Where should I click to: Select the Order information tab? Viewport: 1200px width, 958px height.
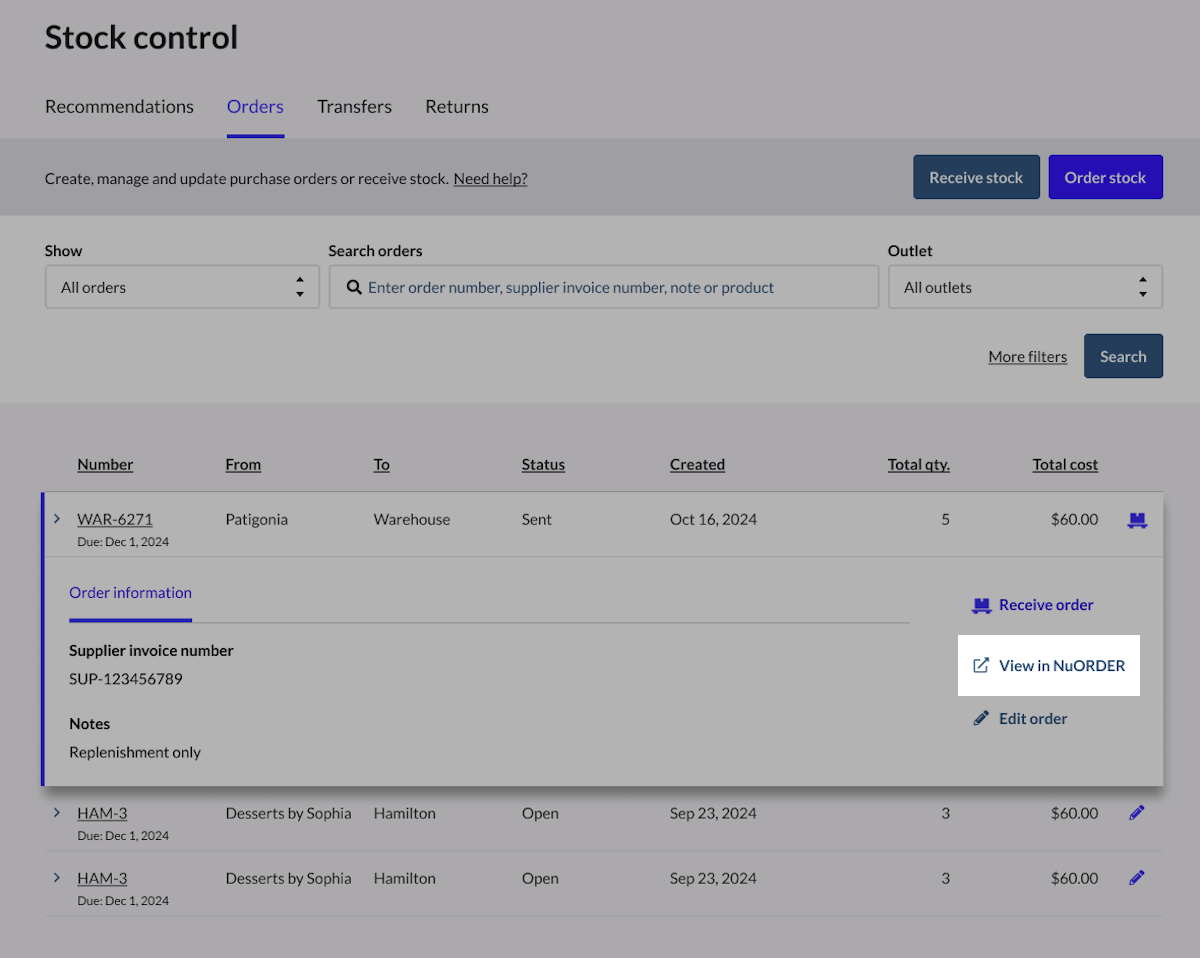[x=130, y=593]
